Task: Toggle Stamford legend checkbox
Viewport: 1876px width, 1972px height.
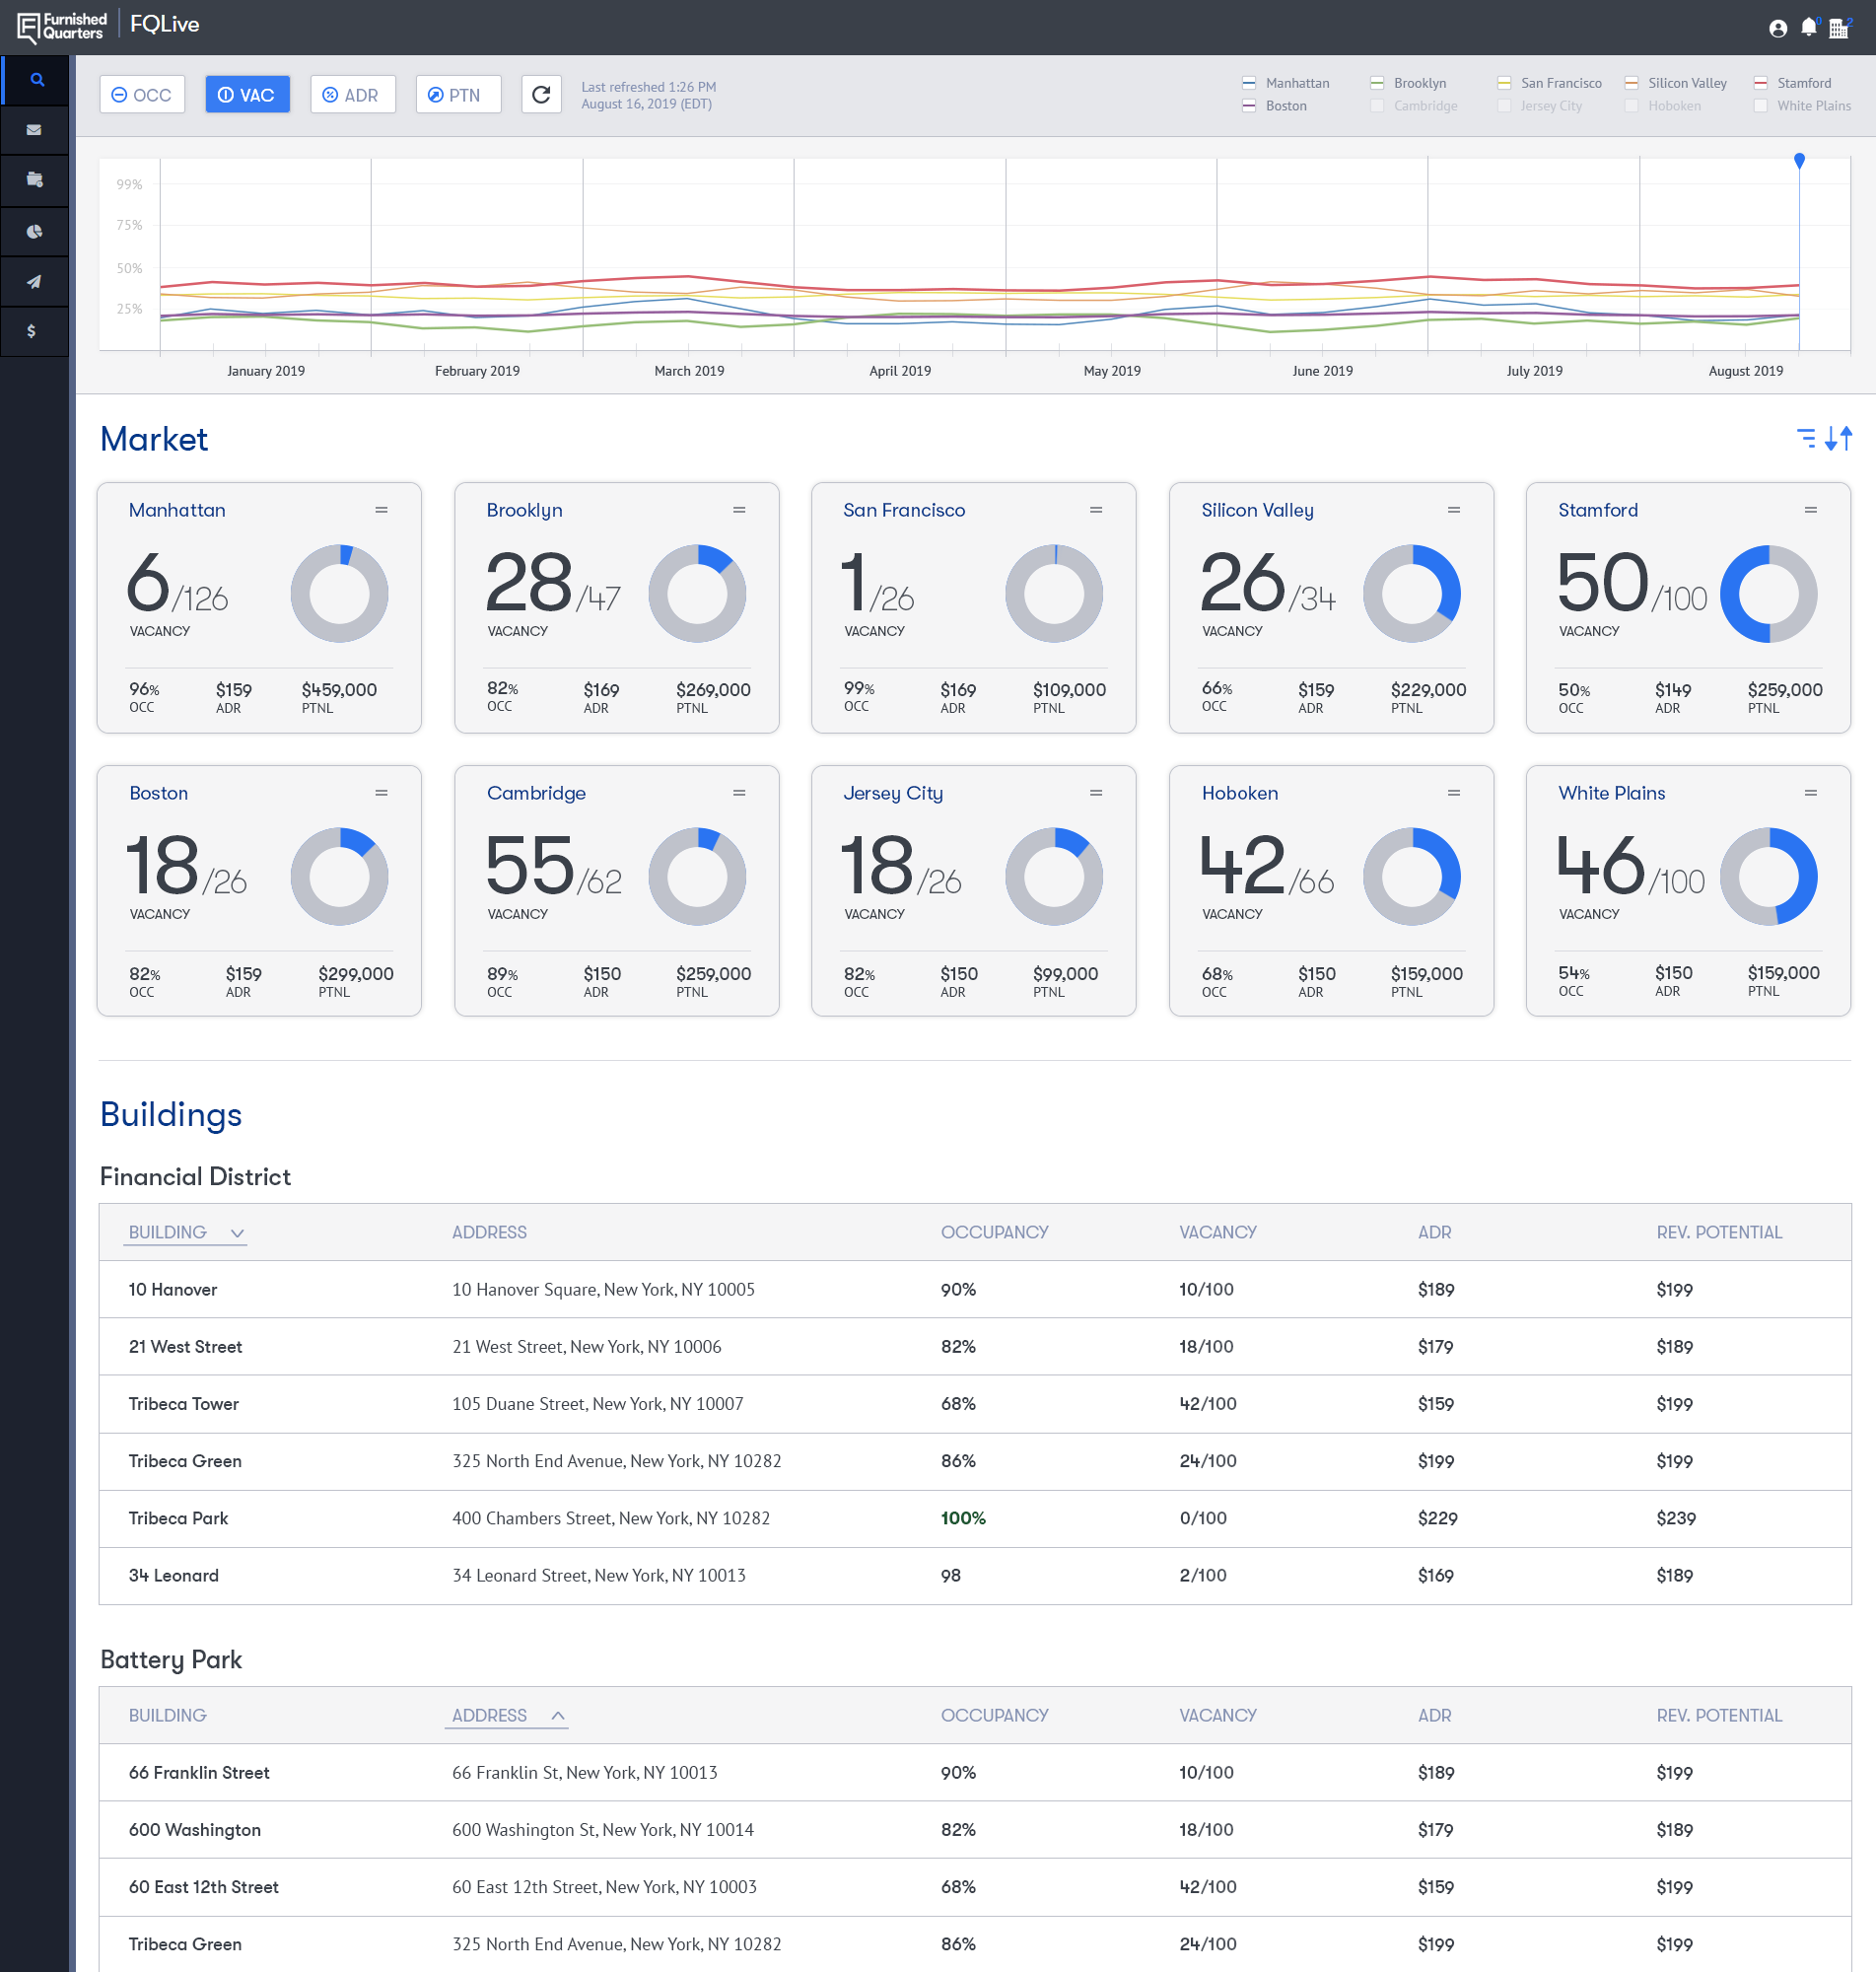Action: tap(1760, 83)
